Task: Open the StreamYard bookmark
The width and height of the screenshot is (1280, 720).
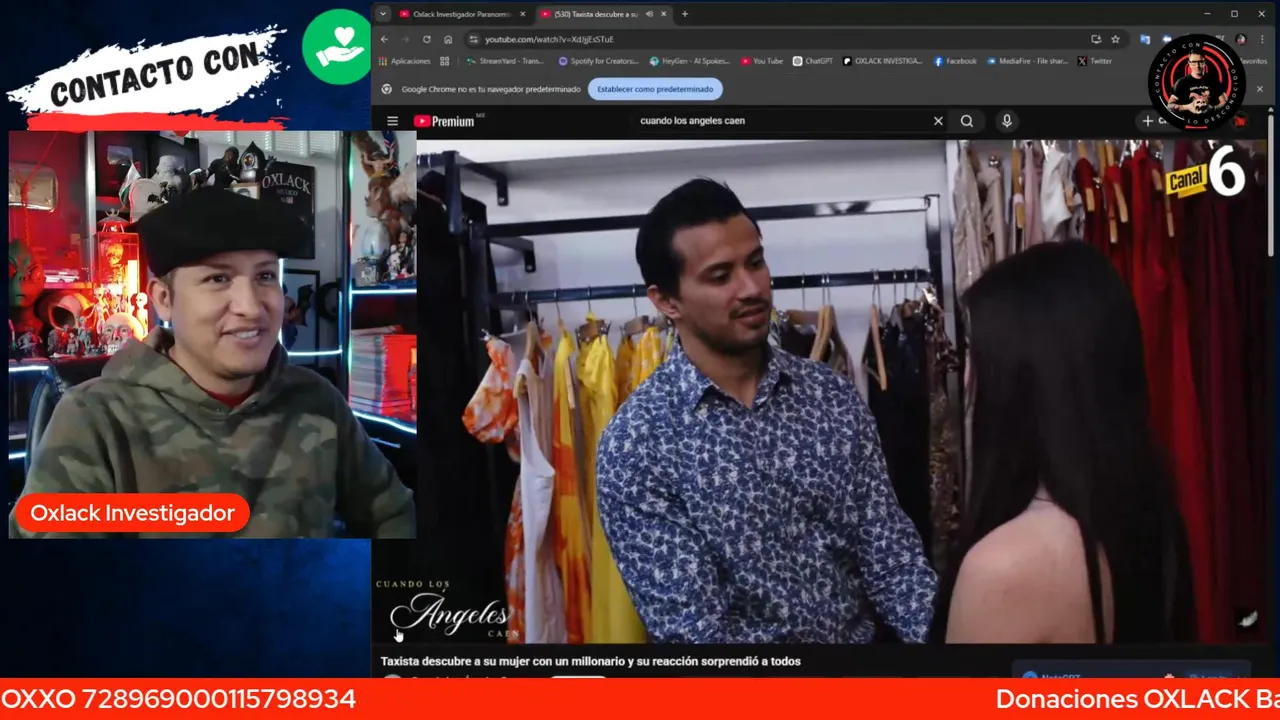Action: pos(504,61)
